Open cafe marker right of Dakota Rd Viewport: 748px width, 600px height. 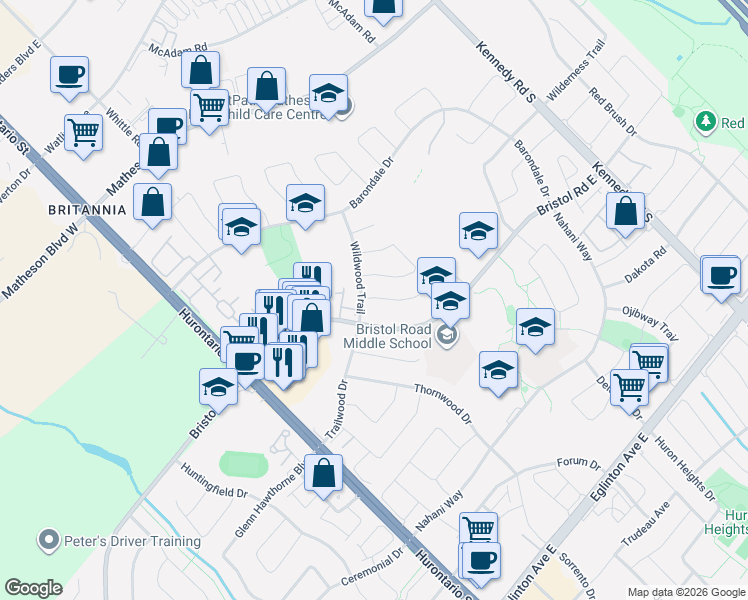coord(721,278)
